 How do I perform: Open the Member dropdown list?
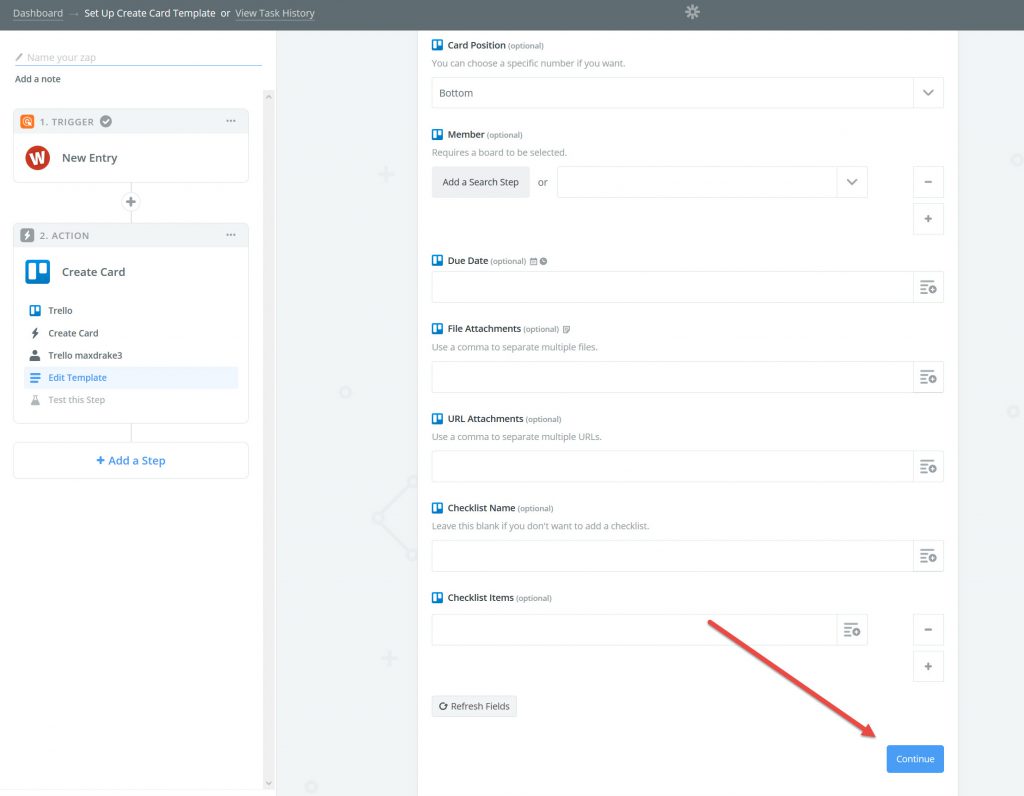pyautogui.click(x=852, y=182)
